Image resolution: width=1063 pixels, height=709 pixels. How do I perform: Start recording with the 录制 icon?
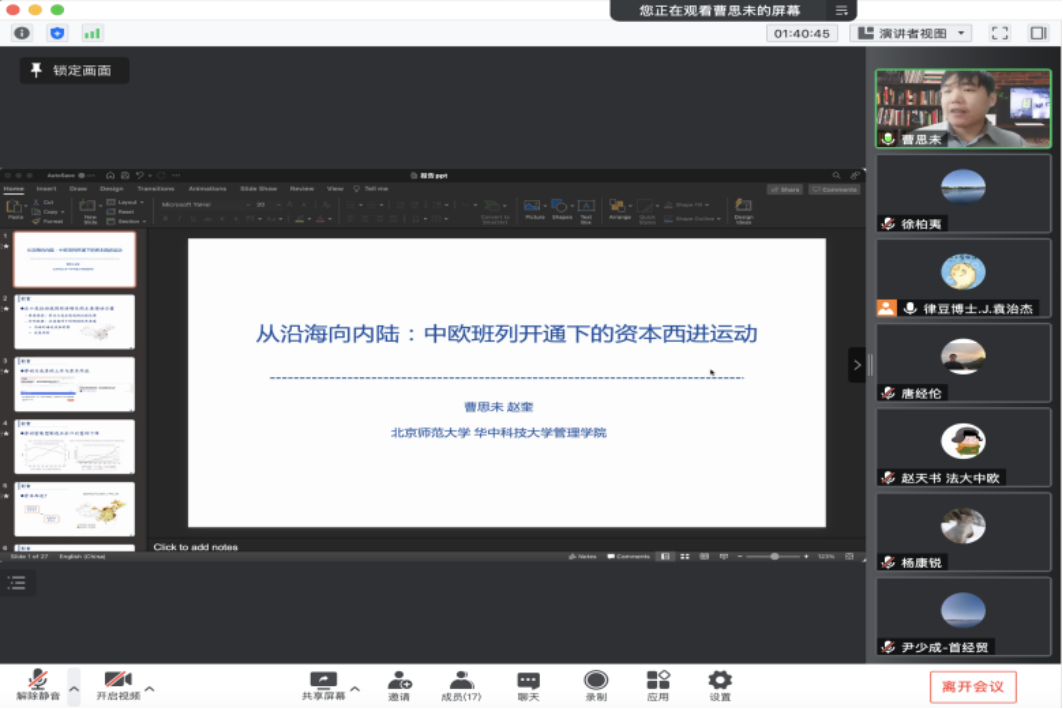click(596, 685)
